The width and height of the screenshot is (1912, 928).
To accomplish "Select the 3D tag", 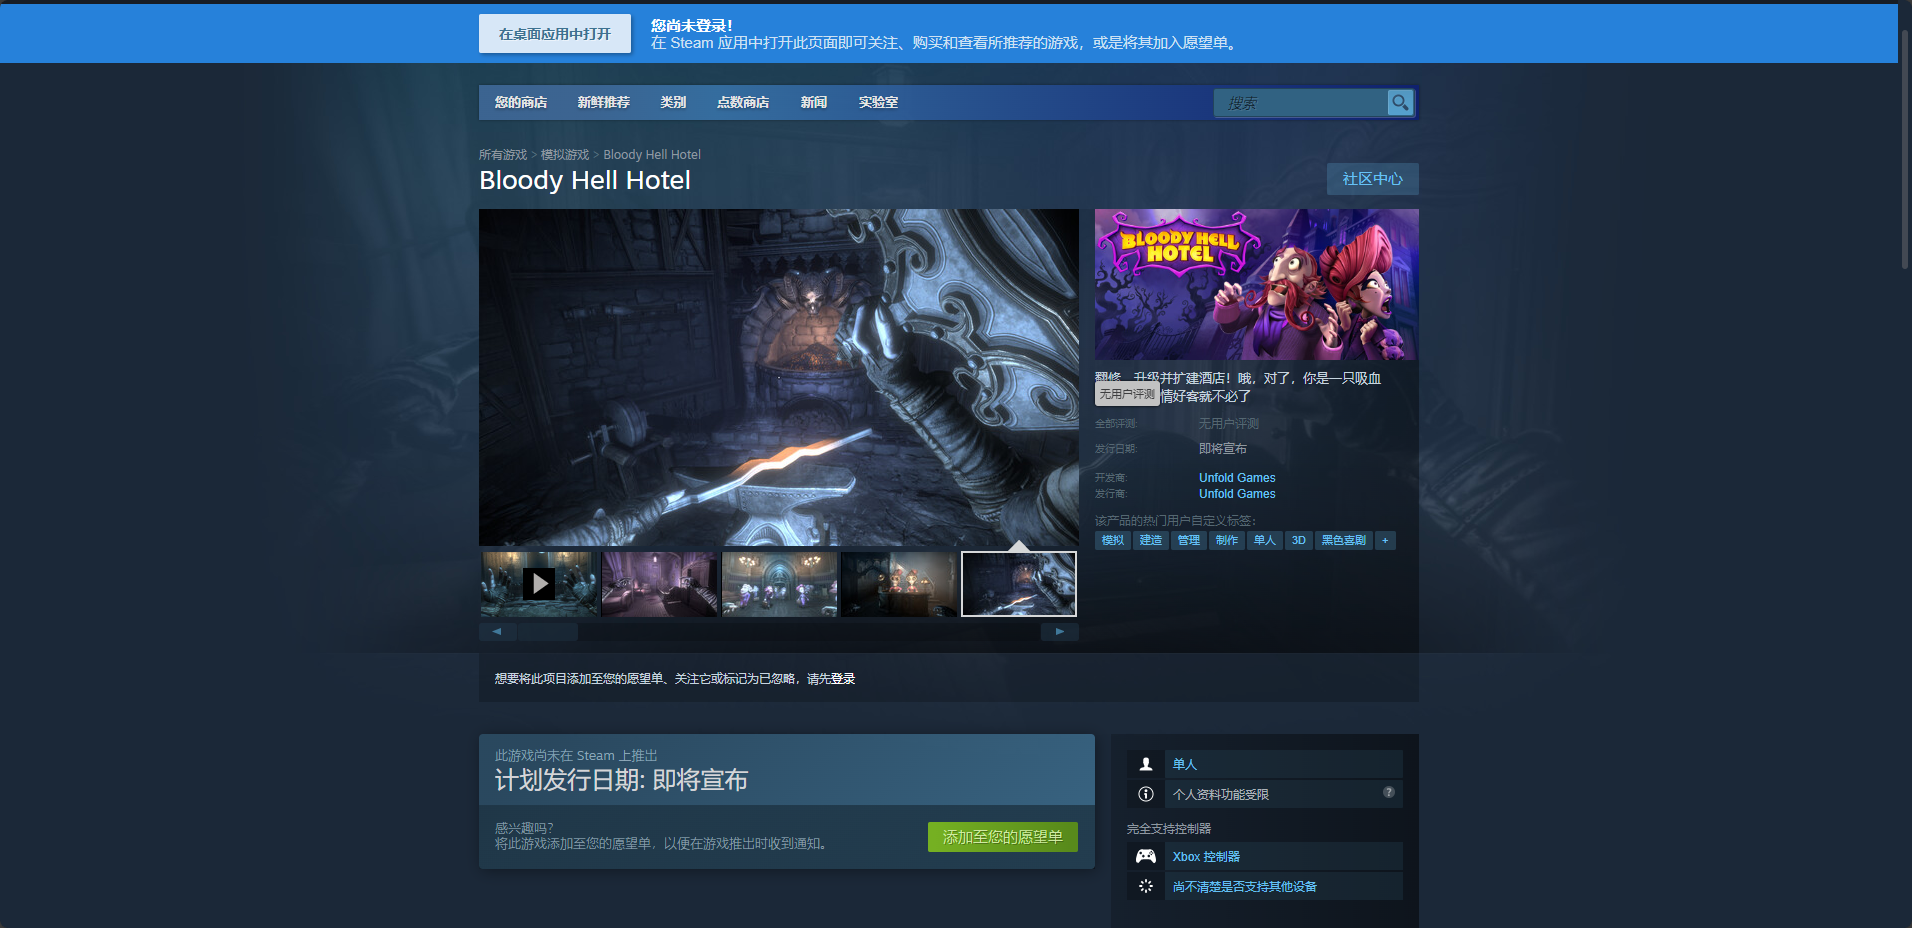I will [x=1299, y=540].
